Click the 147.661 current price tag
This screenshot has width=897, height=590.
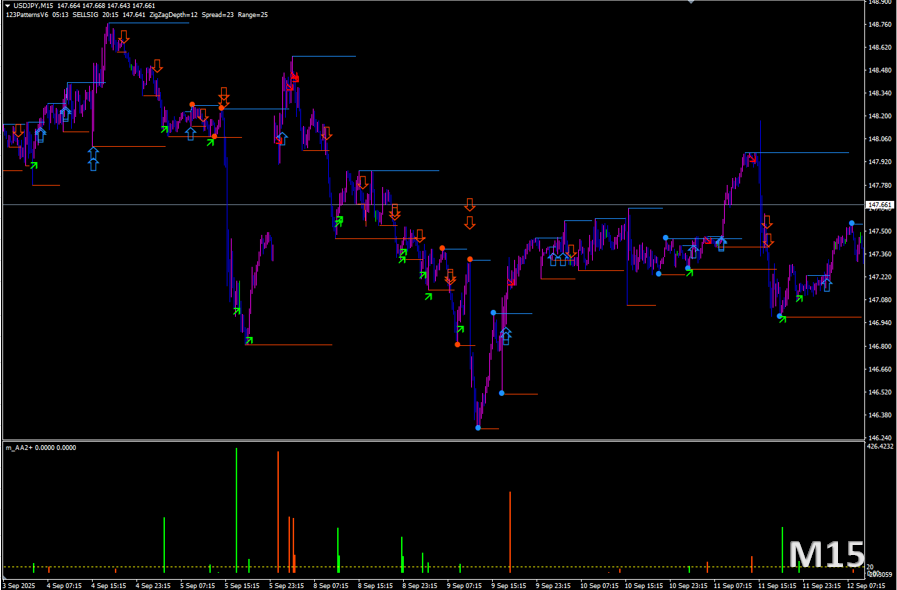879,205
